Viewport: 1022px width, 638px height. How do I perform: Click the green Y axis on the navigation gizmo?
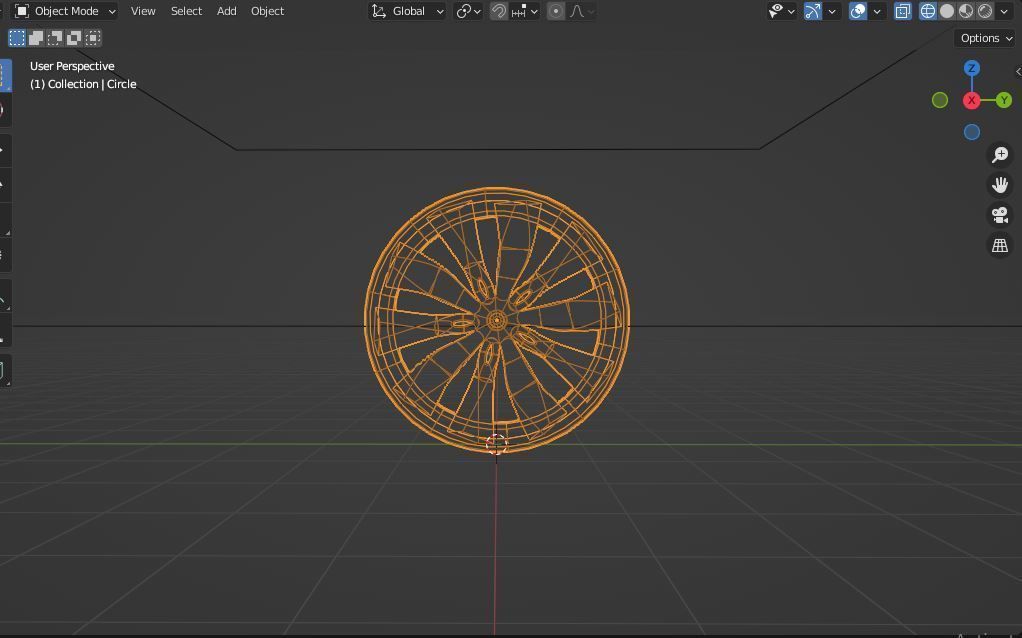coord(1003,100)
